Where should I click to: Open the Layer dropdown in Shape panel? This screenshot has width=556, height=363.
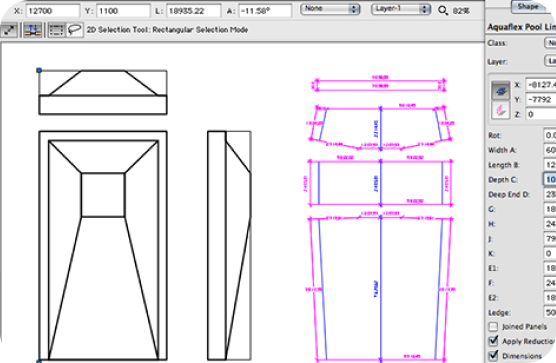coord(550,61)
